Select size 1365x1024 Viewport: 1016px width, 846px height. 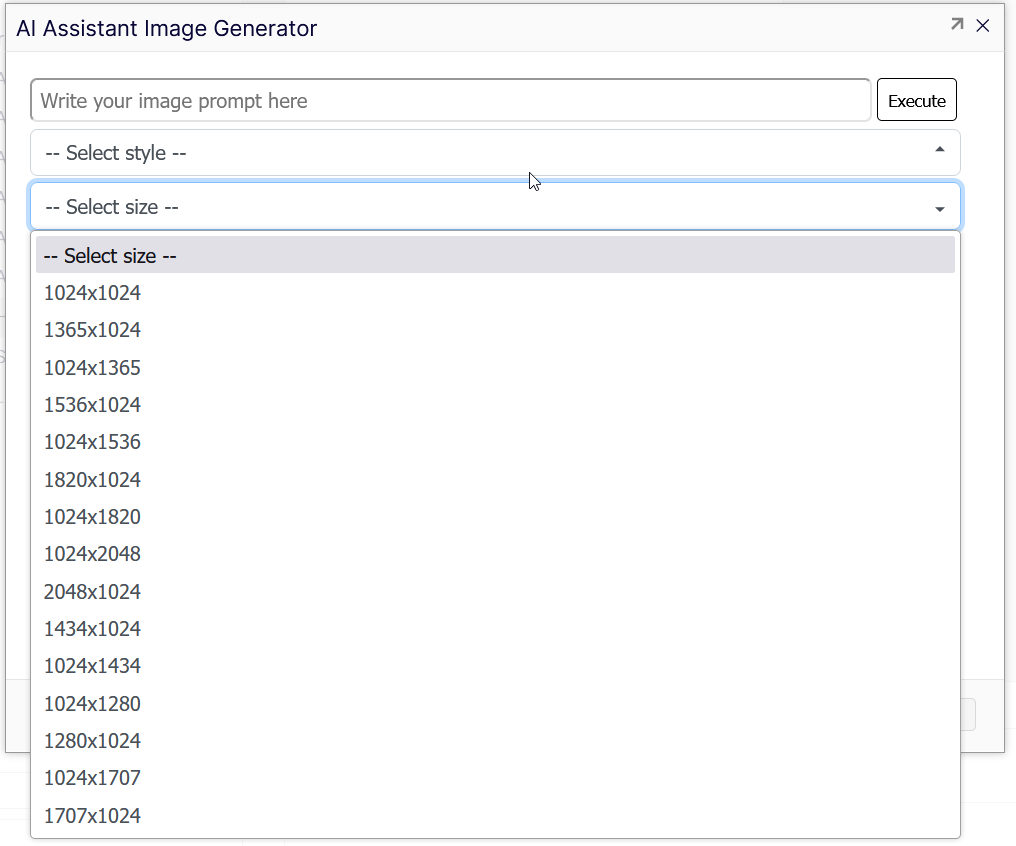(x=495, y=330)
